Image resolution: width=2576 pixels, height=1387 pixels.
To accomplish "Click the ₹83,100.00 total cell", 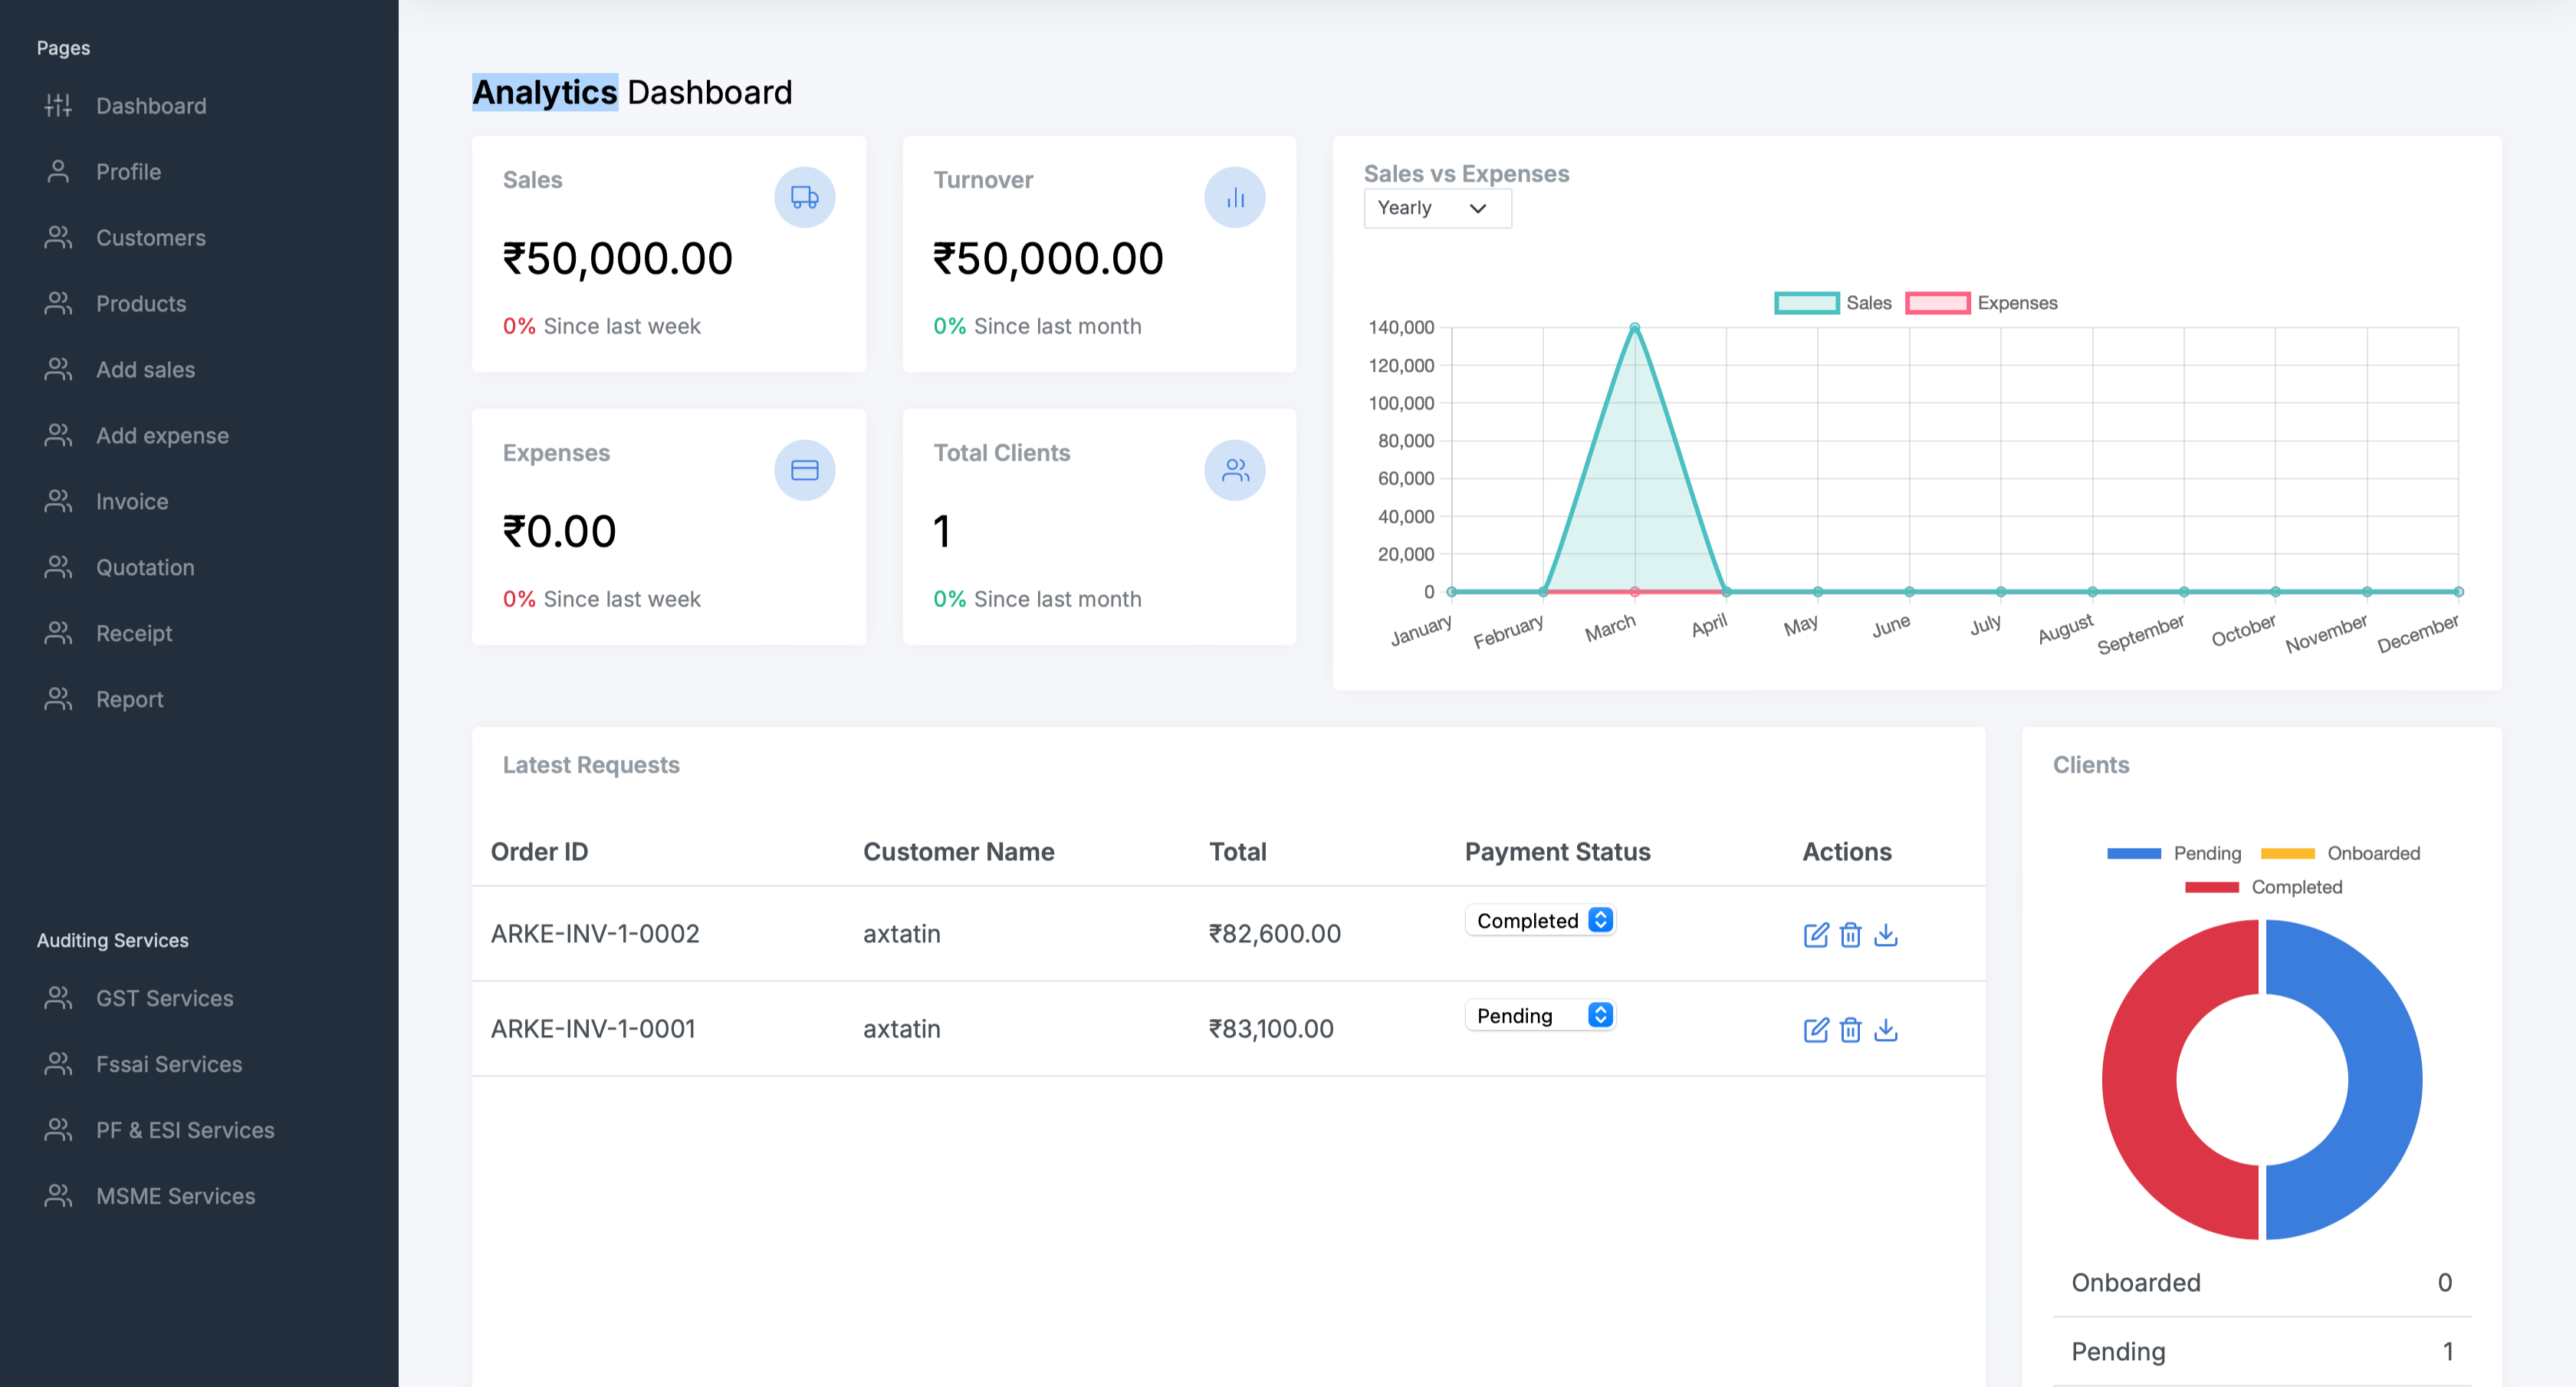I will (x=1271, y=1028).
